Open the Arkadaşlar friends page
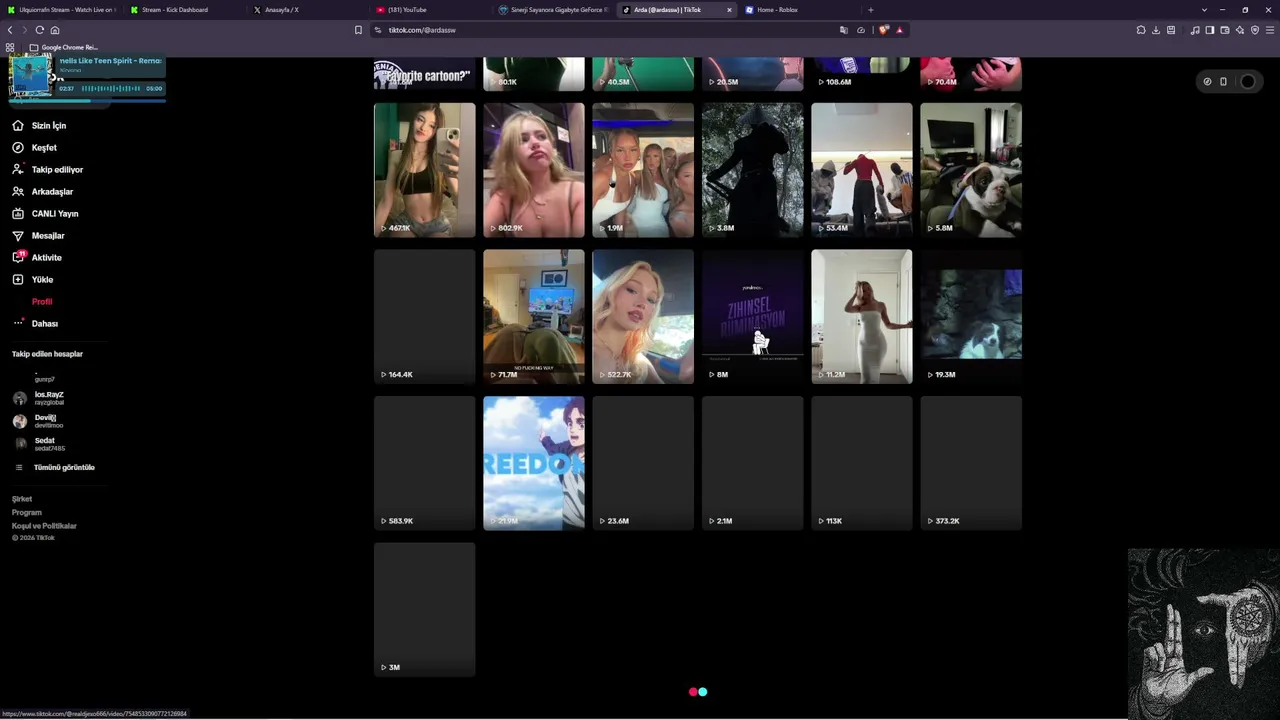This screenshot has width=1280, height=720. (43, 192)
